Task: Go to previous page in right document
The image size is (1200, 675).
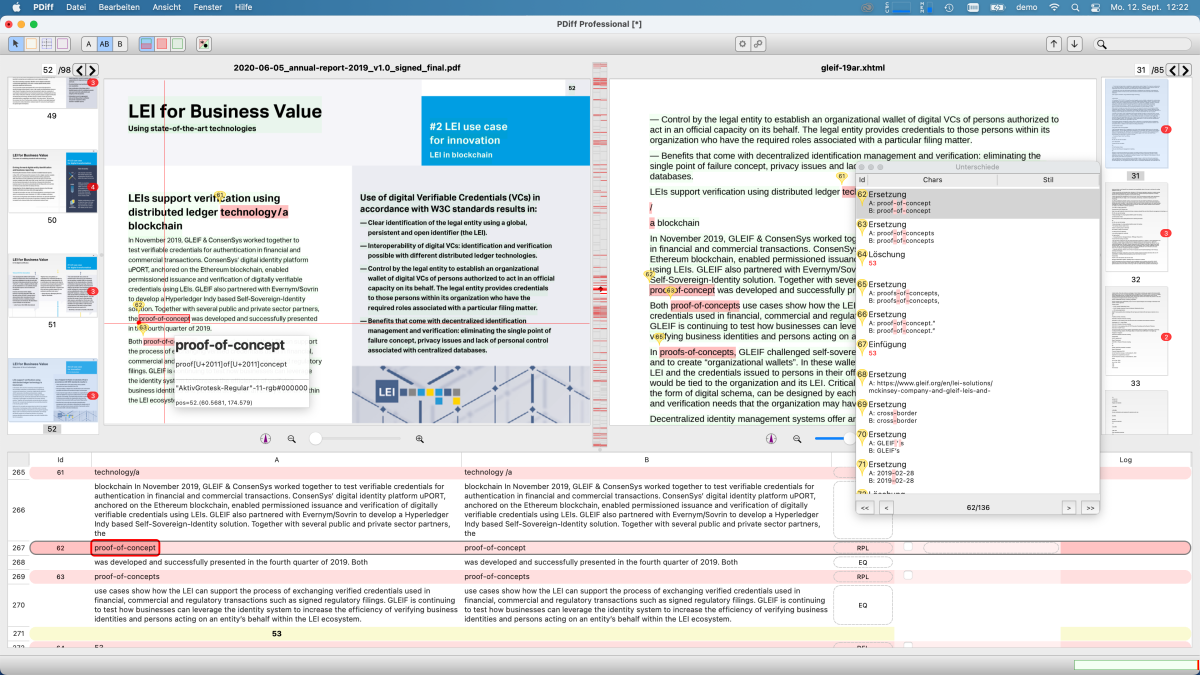Action: [x=1173, y=70]
